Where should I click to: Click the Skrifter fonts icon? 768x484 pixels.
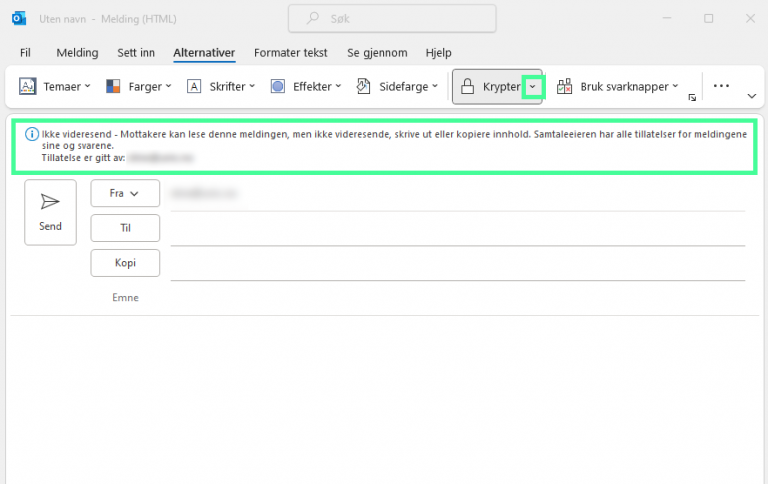point(194,87)
